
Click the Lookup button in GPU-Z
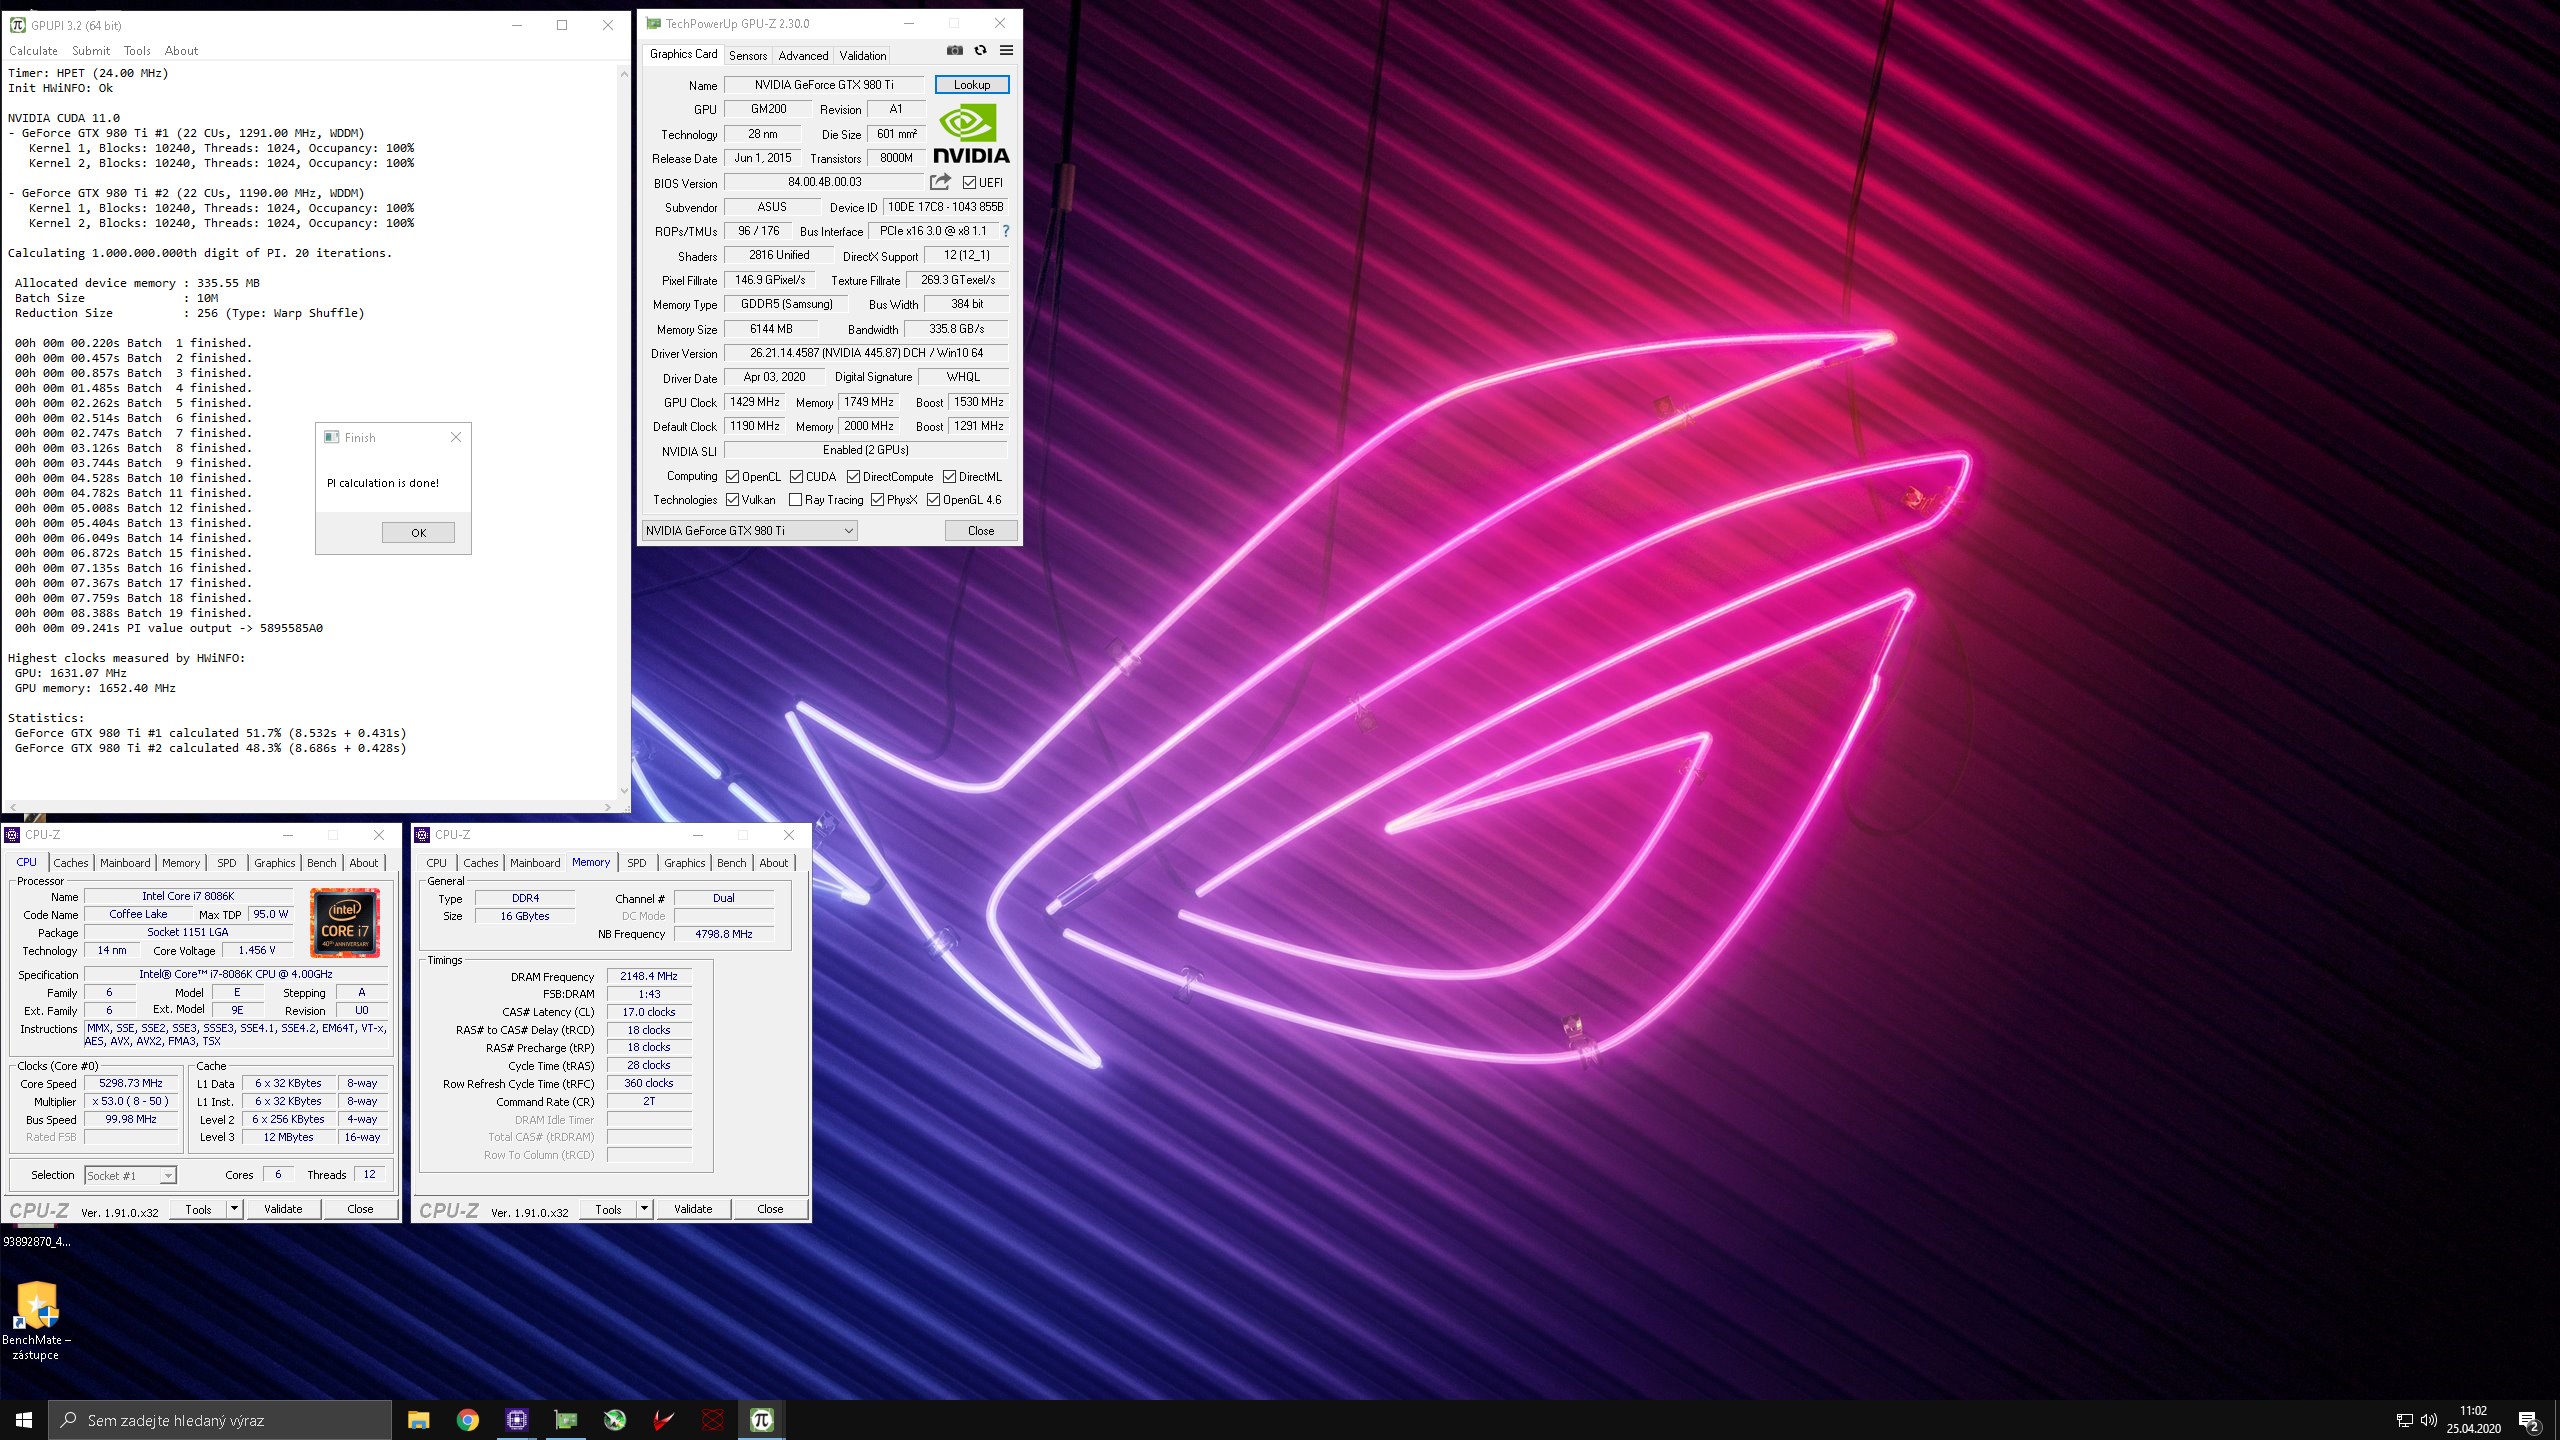(x=971, y=84)
